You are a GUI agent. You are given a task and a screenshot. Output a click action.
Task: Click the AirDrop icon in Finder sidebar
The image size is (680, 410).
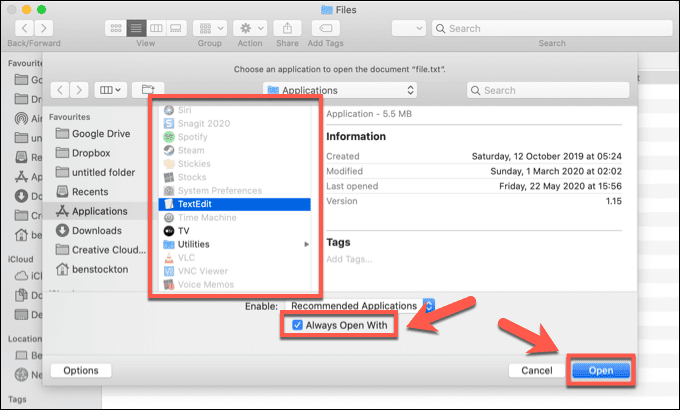21,118
